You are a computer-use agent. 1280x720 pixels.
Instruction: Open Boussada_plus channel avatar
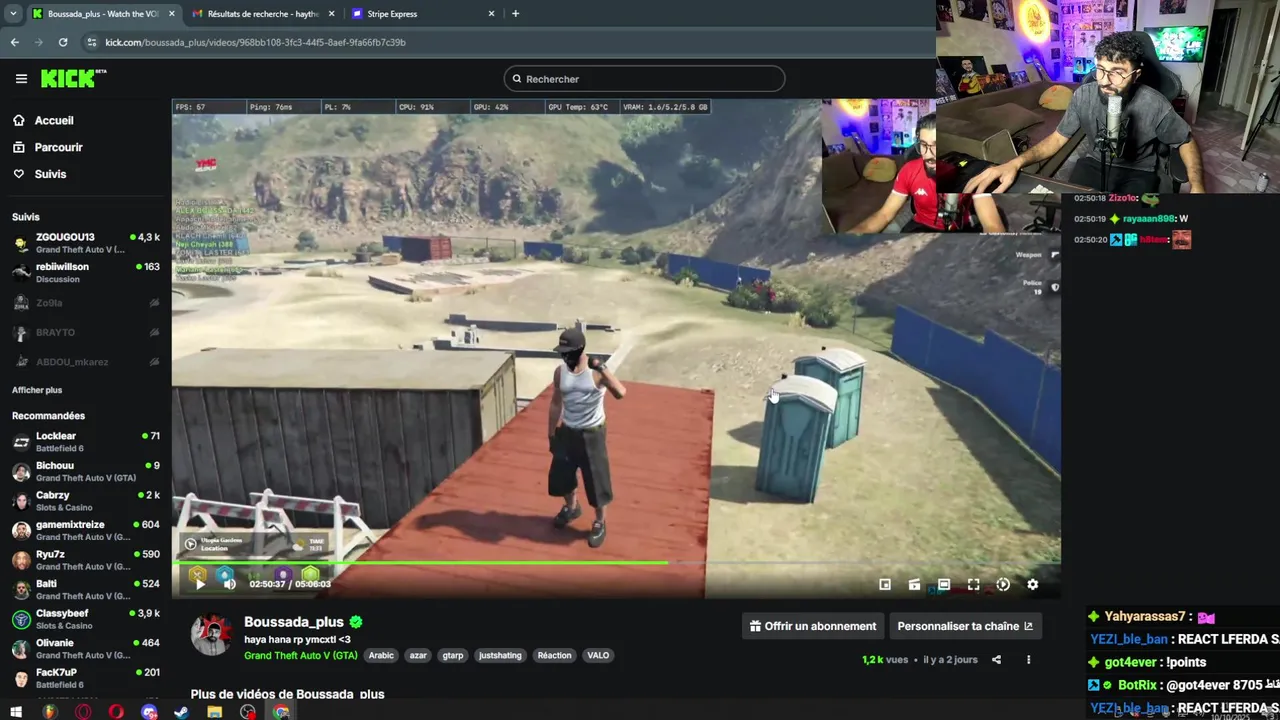point(211,635)
